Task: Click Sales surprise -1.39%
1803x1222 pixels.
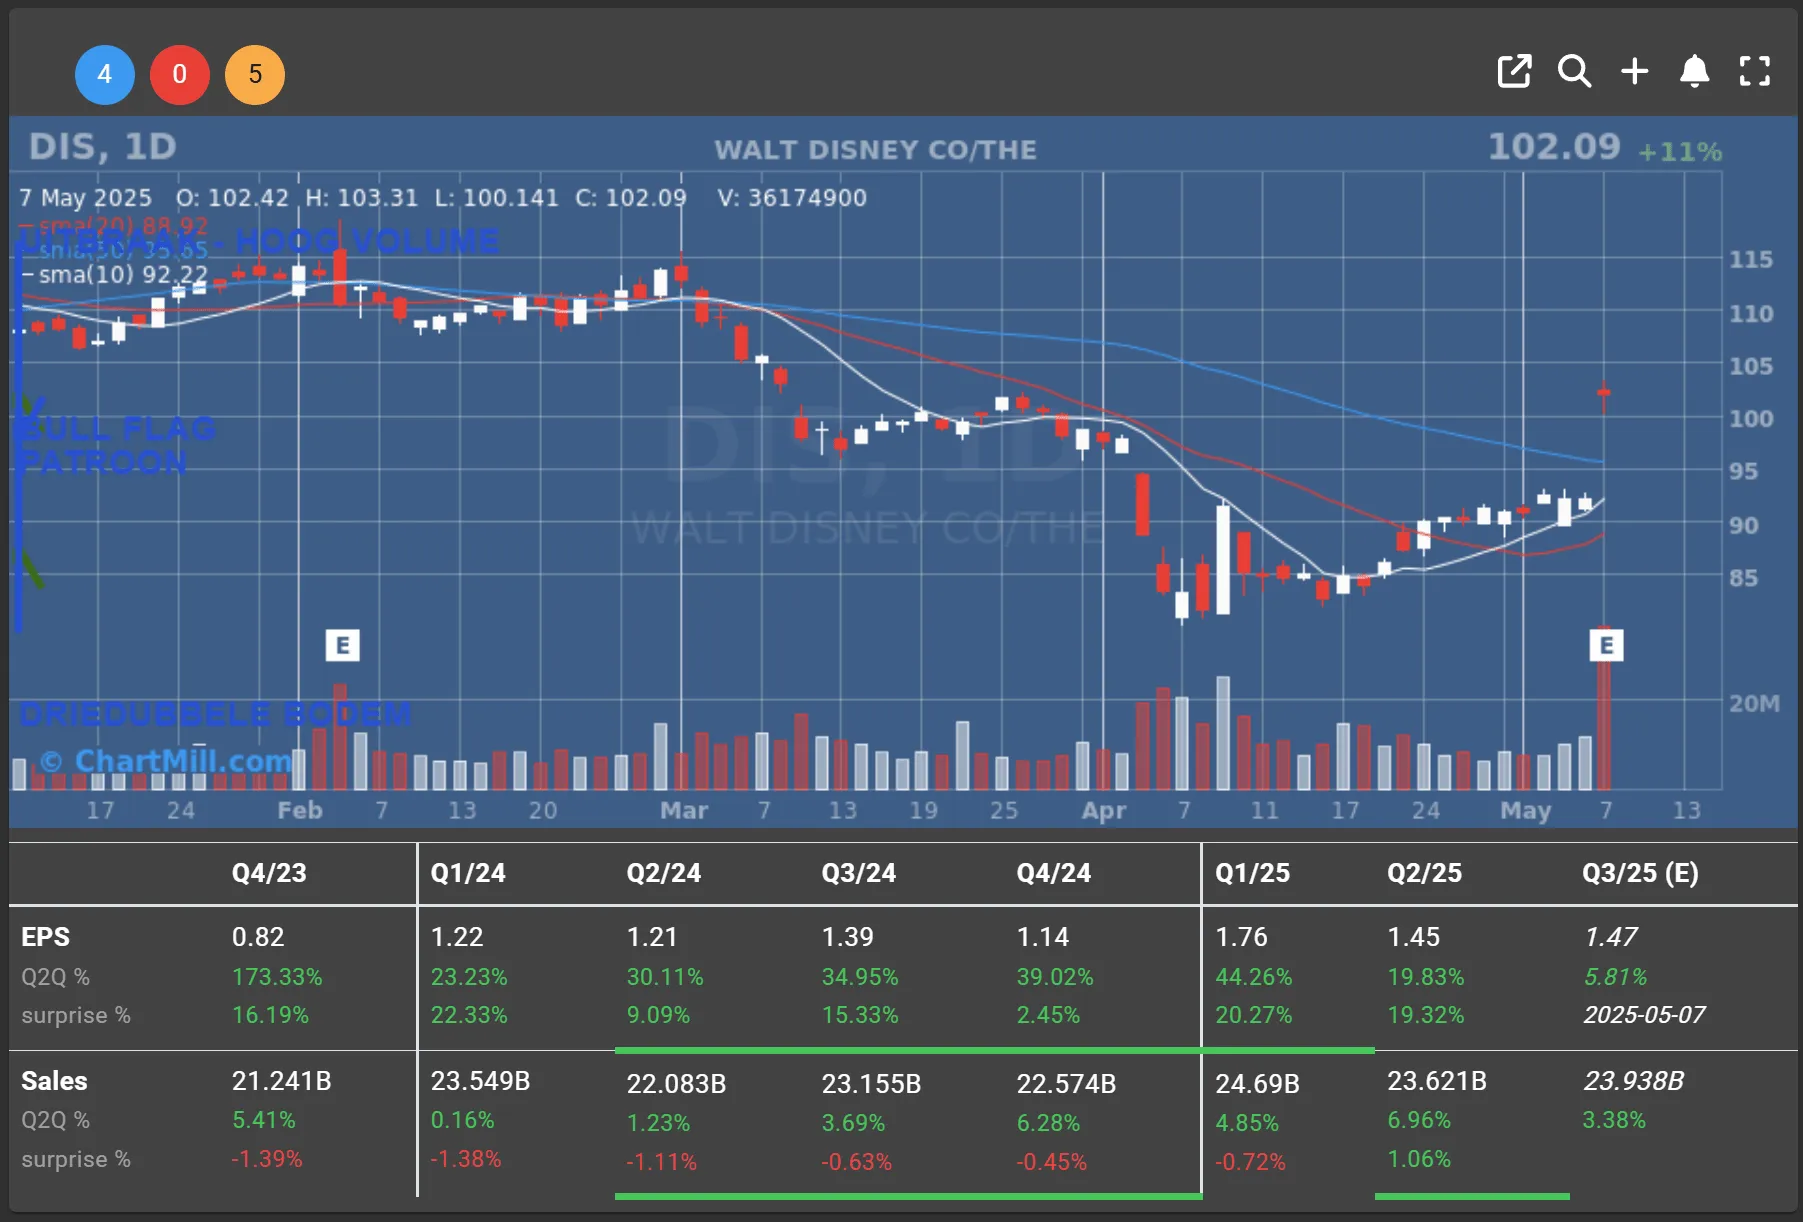Action: click(266, 1159)
